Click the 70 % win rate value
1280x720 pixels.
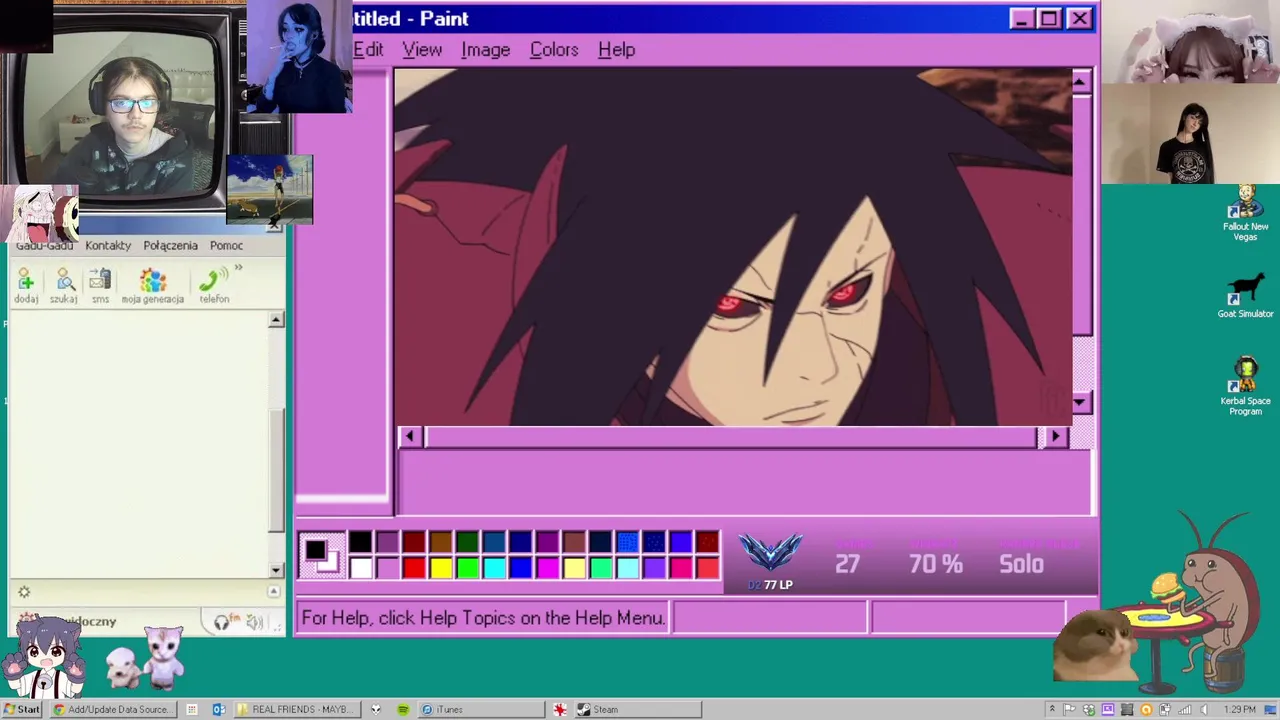click(x=936, y=564)
